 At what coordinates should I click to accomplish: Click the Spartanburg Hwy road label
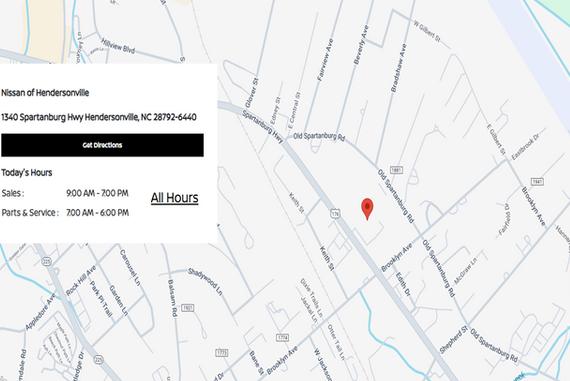[x=262, y=126]
